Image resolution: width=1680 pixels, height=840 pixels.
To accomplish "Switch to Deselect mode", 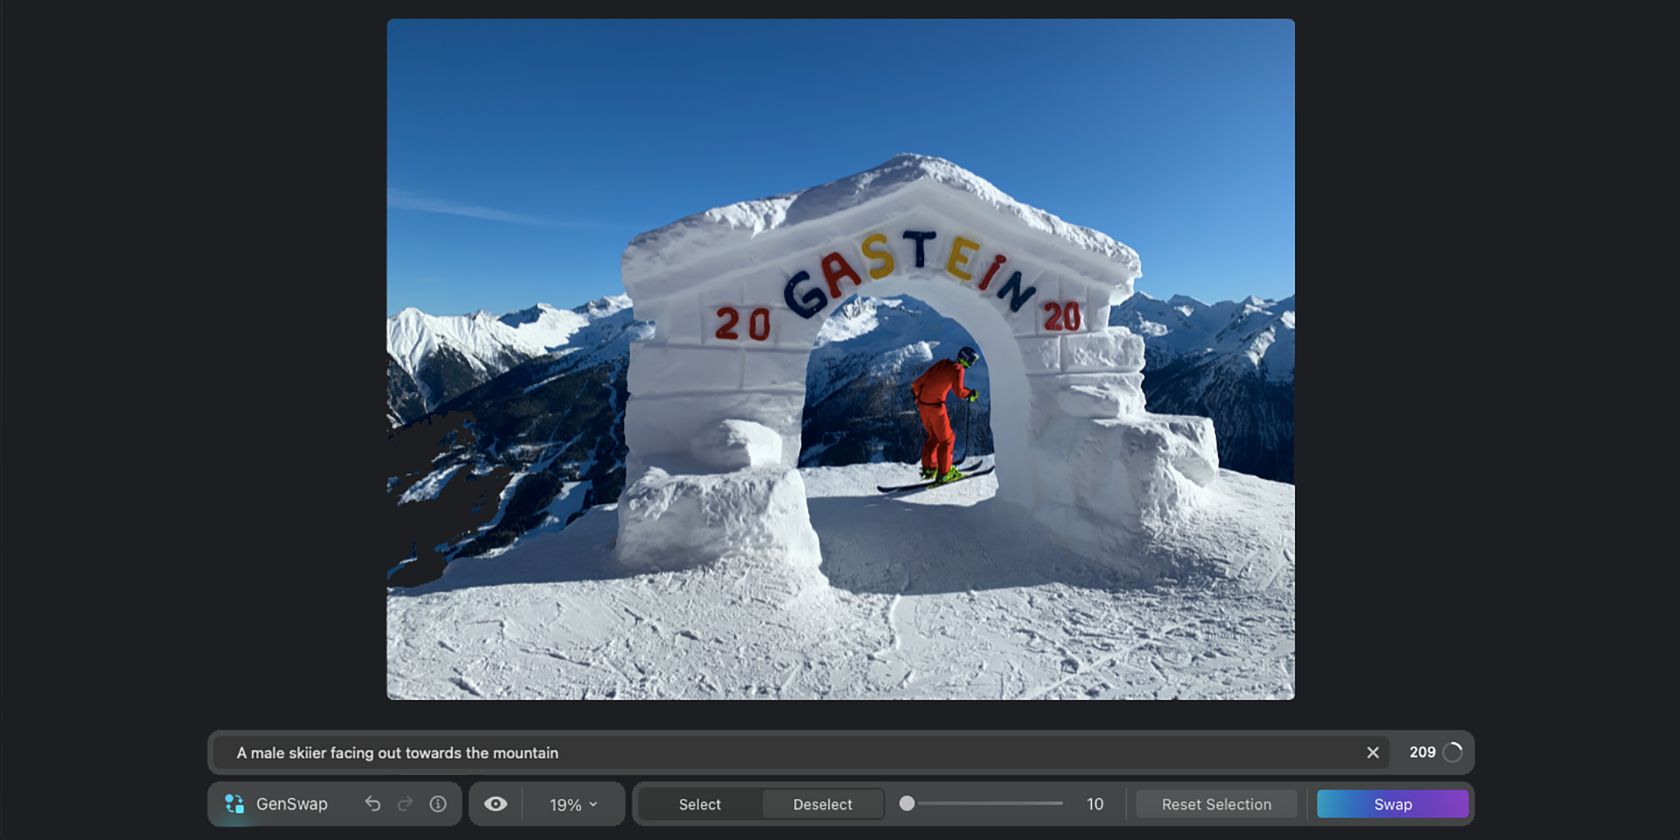I will point(823,804).
